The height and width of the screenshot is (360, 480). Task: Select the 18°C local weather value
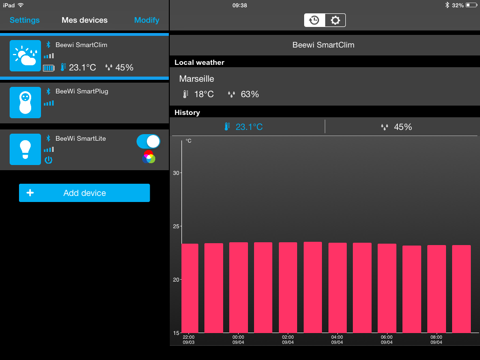204,94
